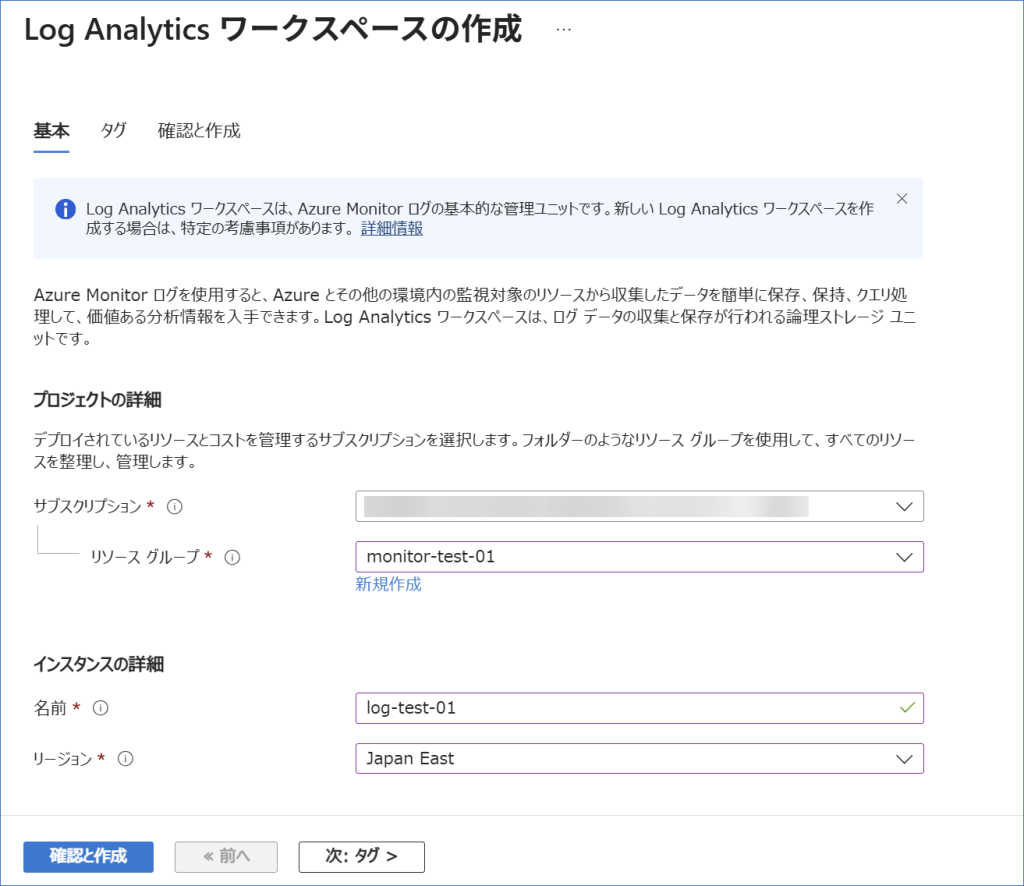Screen dimensions: 1024x886
Task: Click the info icon next to サブスクリプション
Action: (175, 506)
